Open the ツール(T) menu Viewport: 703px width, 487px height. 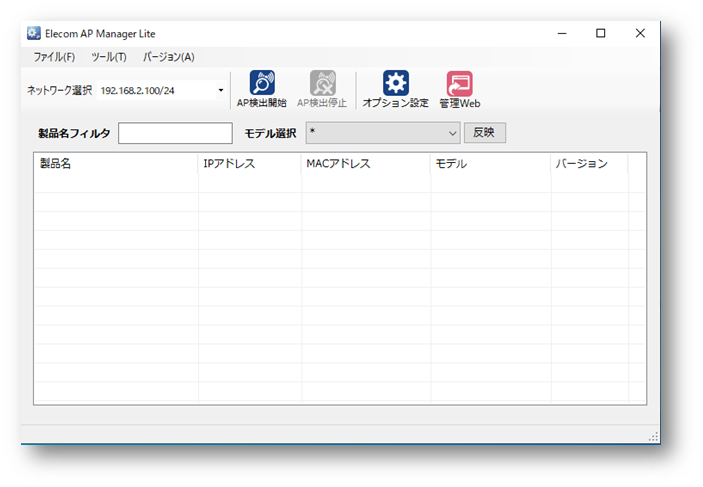[x=109, y=57]
